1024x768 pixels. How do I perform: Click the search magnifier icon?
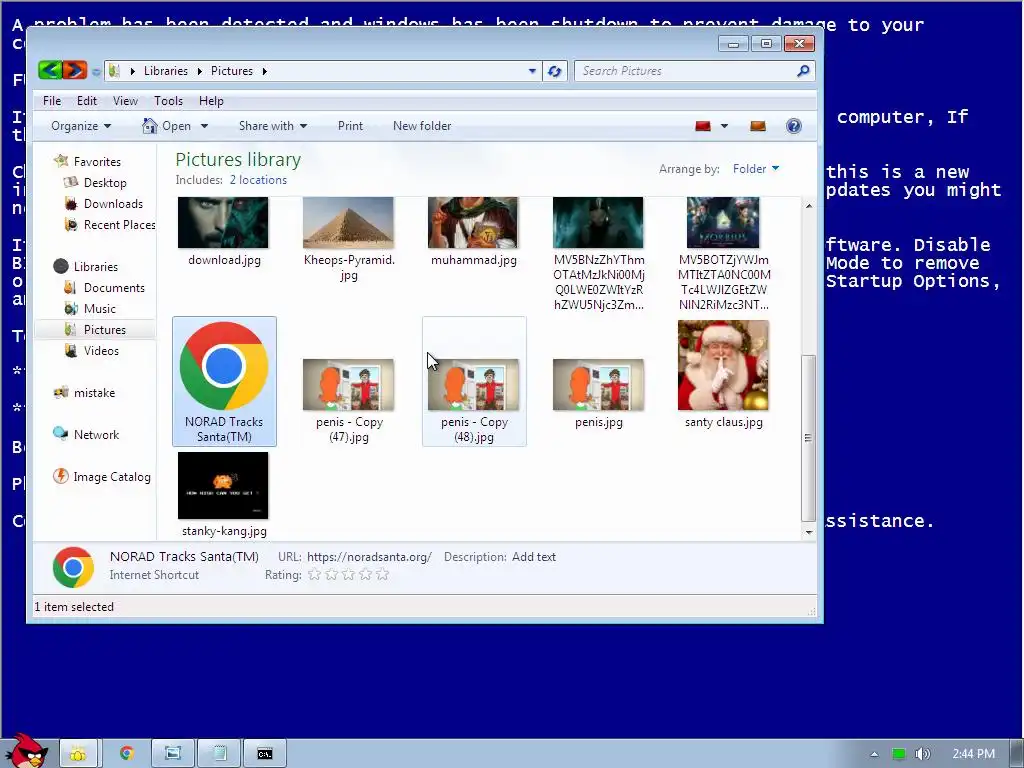(803, 71)
